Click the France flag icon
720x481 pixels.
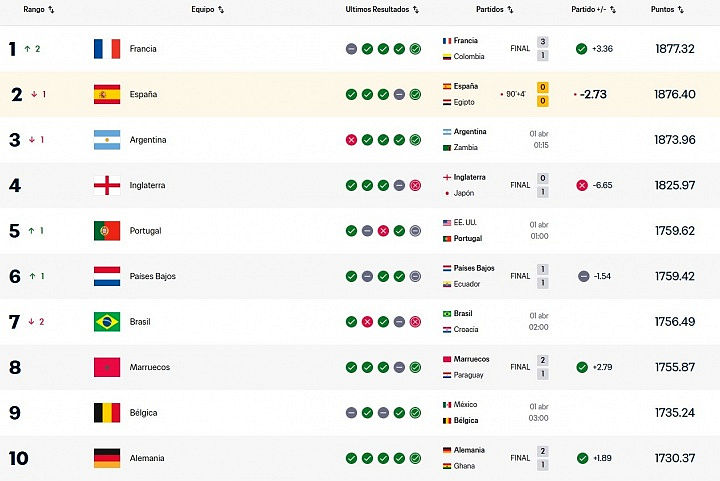point(106,49)
